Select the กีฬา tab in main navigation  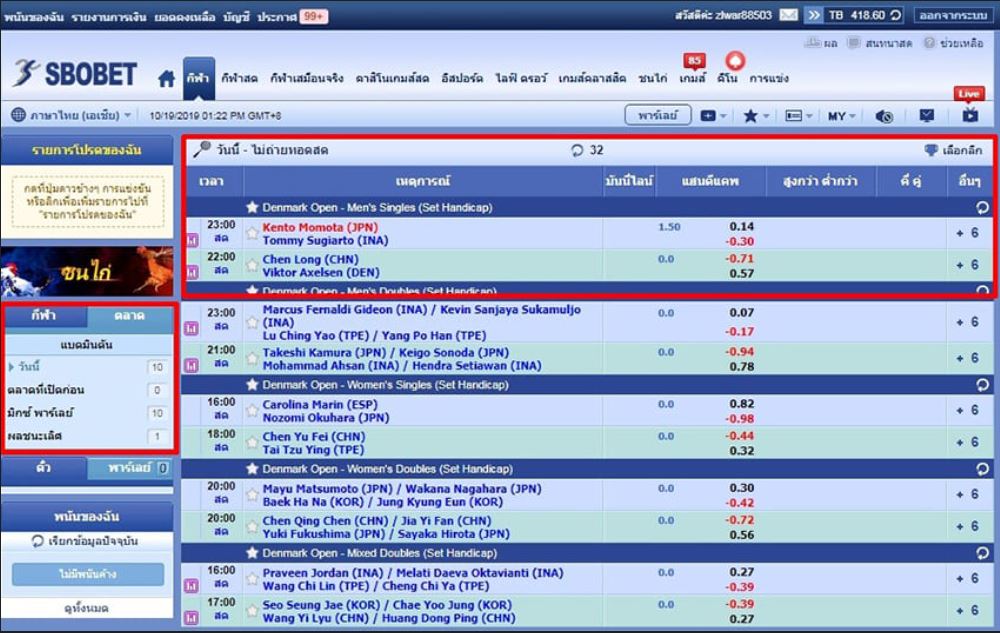click(198, 78)
